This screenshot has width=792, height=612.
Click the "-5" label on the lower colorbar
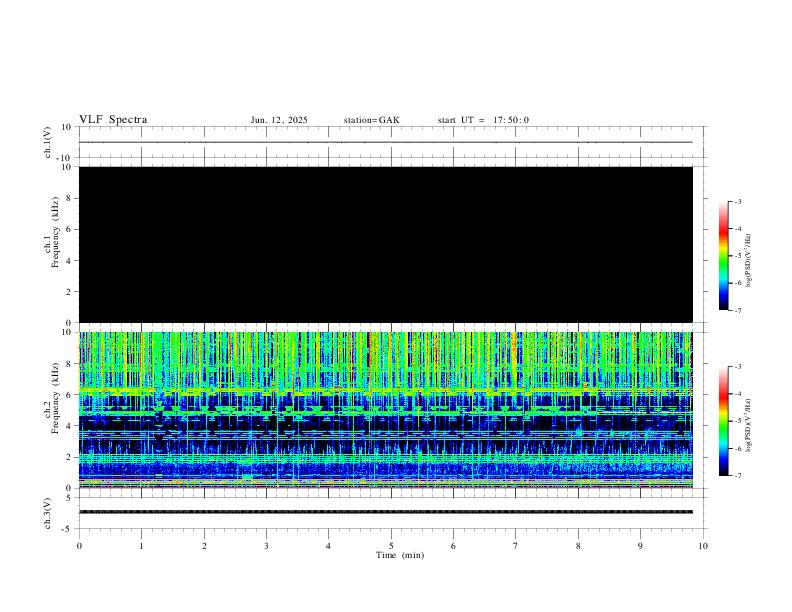pyautogui.click(x=737, y=421)
